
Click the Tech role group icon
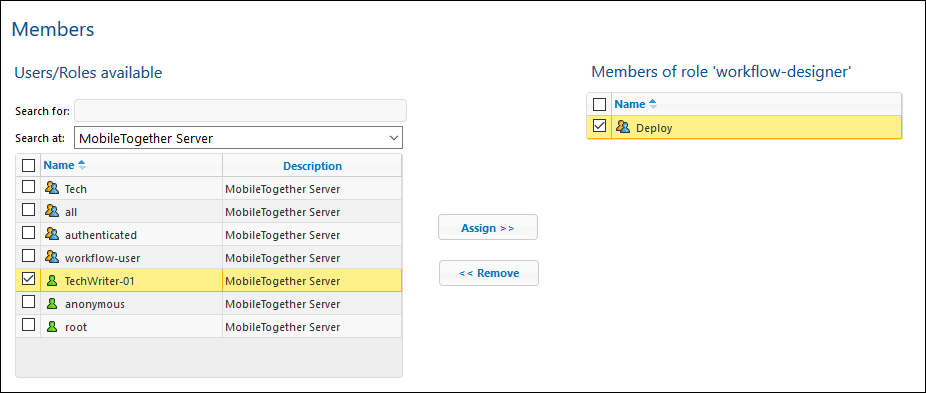52,189
